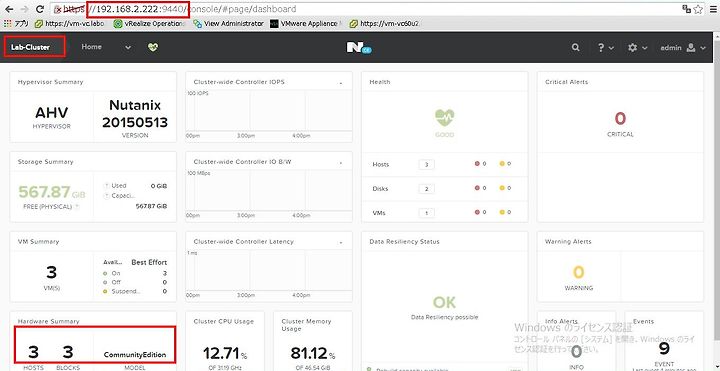
Task: Click the Home menu chevron arrow
Action: (x=128, y=47)
